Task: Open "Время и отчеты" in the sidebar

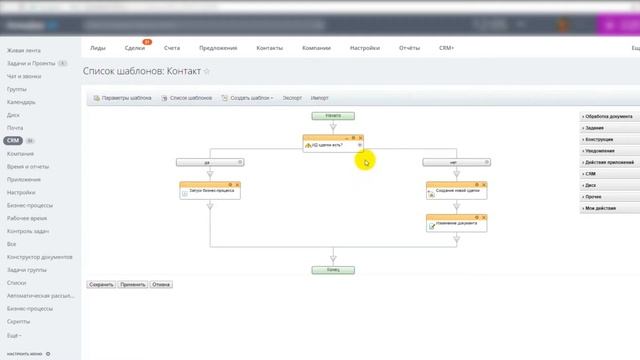Action: [28, 167]
